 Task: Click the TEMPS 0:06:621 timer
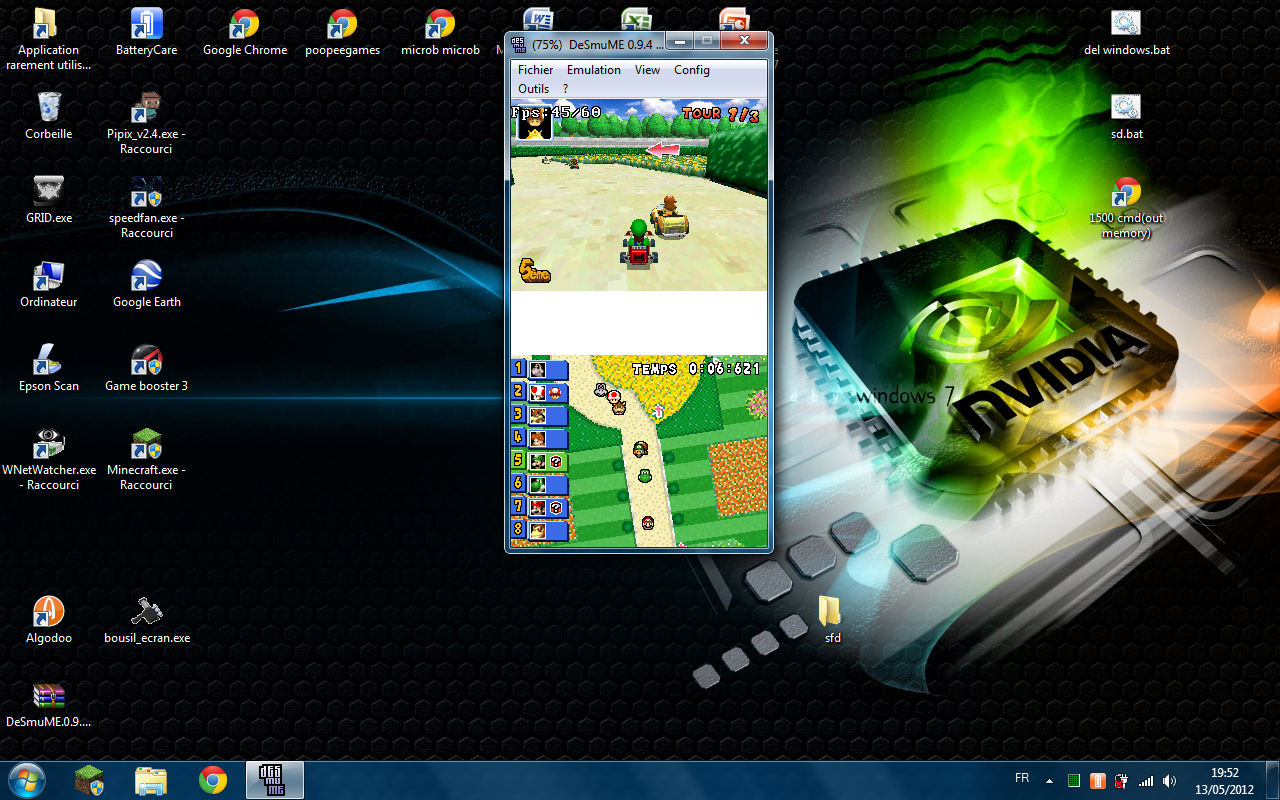click(696, 369)
